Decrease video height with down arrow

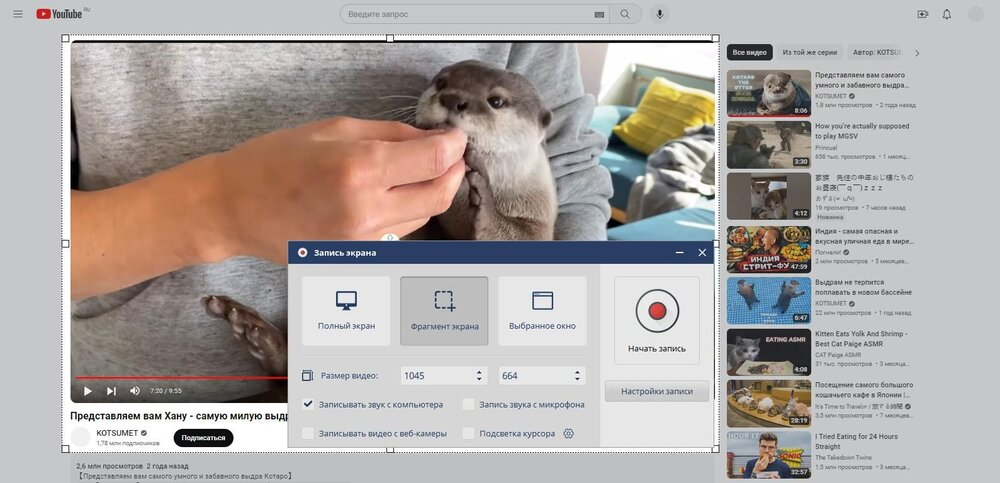tap(577, 380)
